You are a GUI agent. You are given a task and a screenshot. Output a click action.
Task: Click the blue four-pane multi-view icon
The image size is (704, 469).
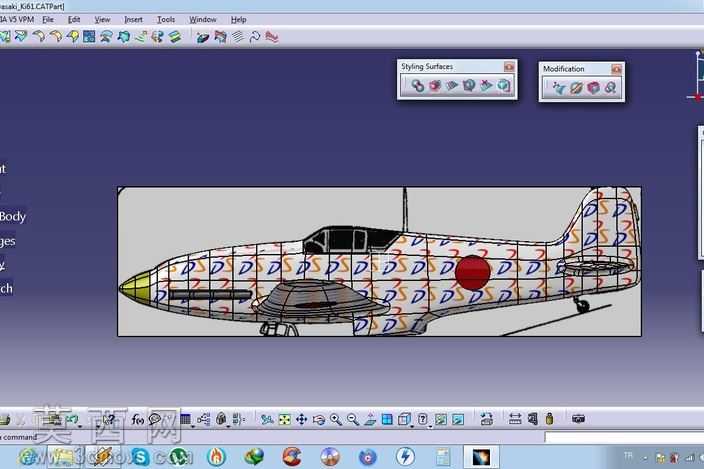pos(387,420)
